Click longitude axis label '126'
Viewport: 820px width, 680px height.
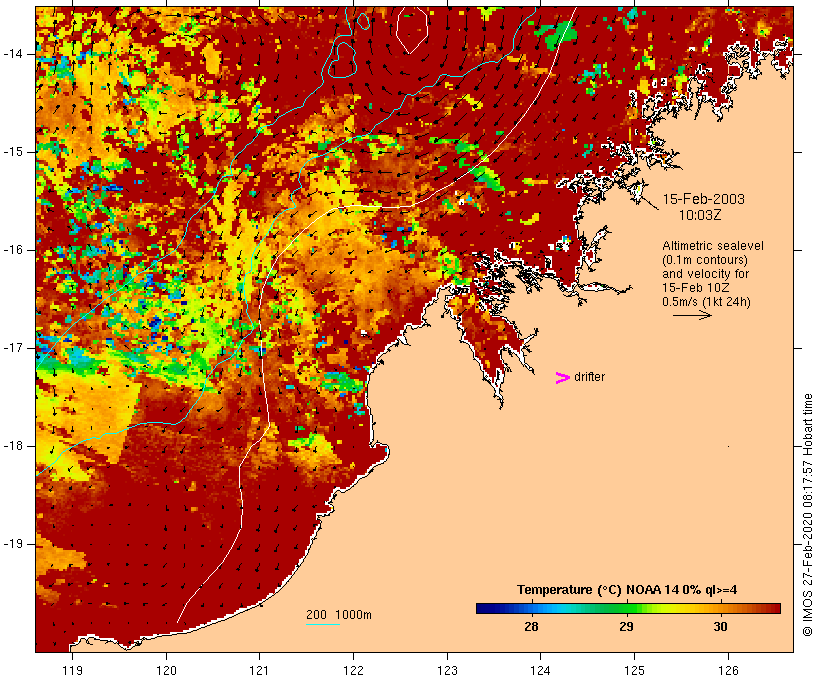pyautogui.click(x=728, y=670)
